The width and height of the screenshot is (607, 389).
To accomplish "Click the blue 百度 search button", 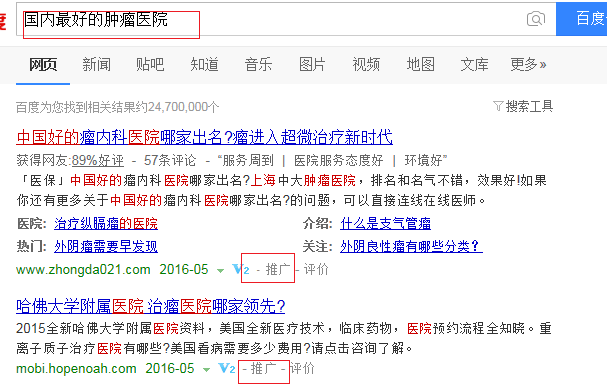I will coord(581,19).
